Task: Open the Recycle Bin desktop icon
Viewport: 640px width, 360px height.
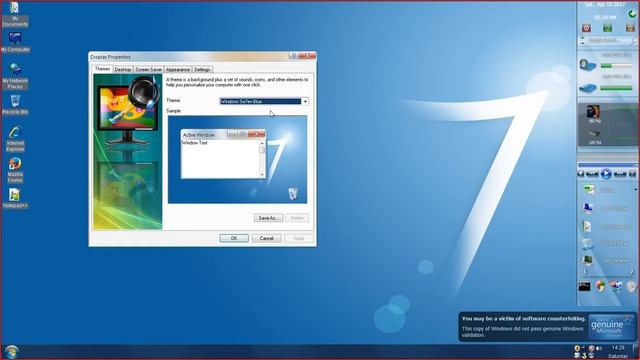Action: [x=15, y=104]
